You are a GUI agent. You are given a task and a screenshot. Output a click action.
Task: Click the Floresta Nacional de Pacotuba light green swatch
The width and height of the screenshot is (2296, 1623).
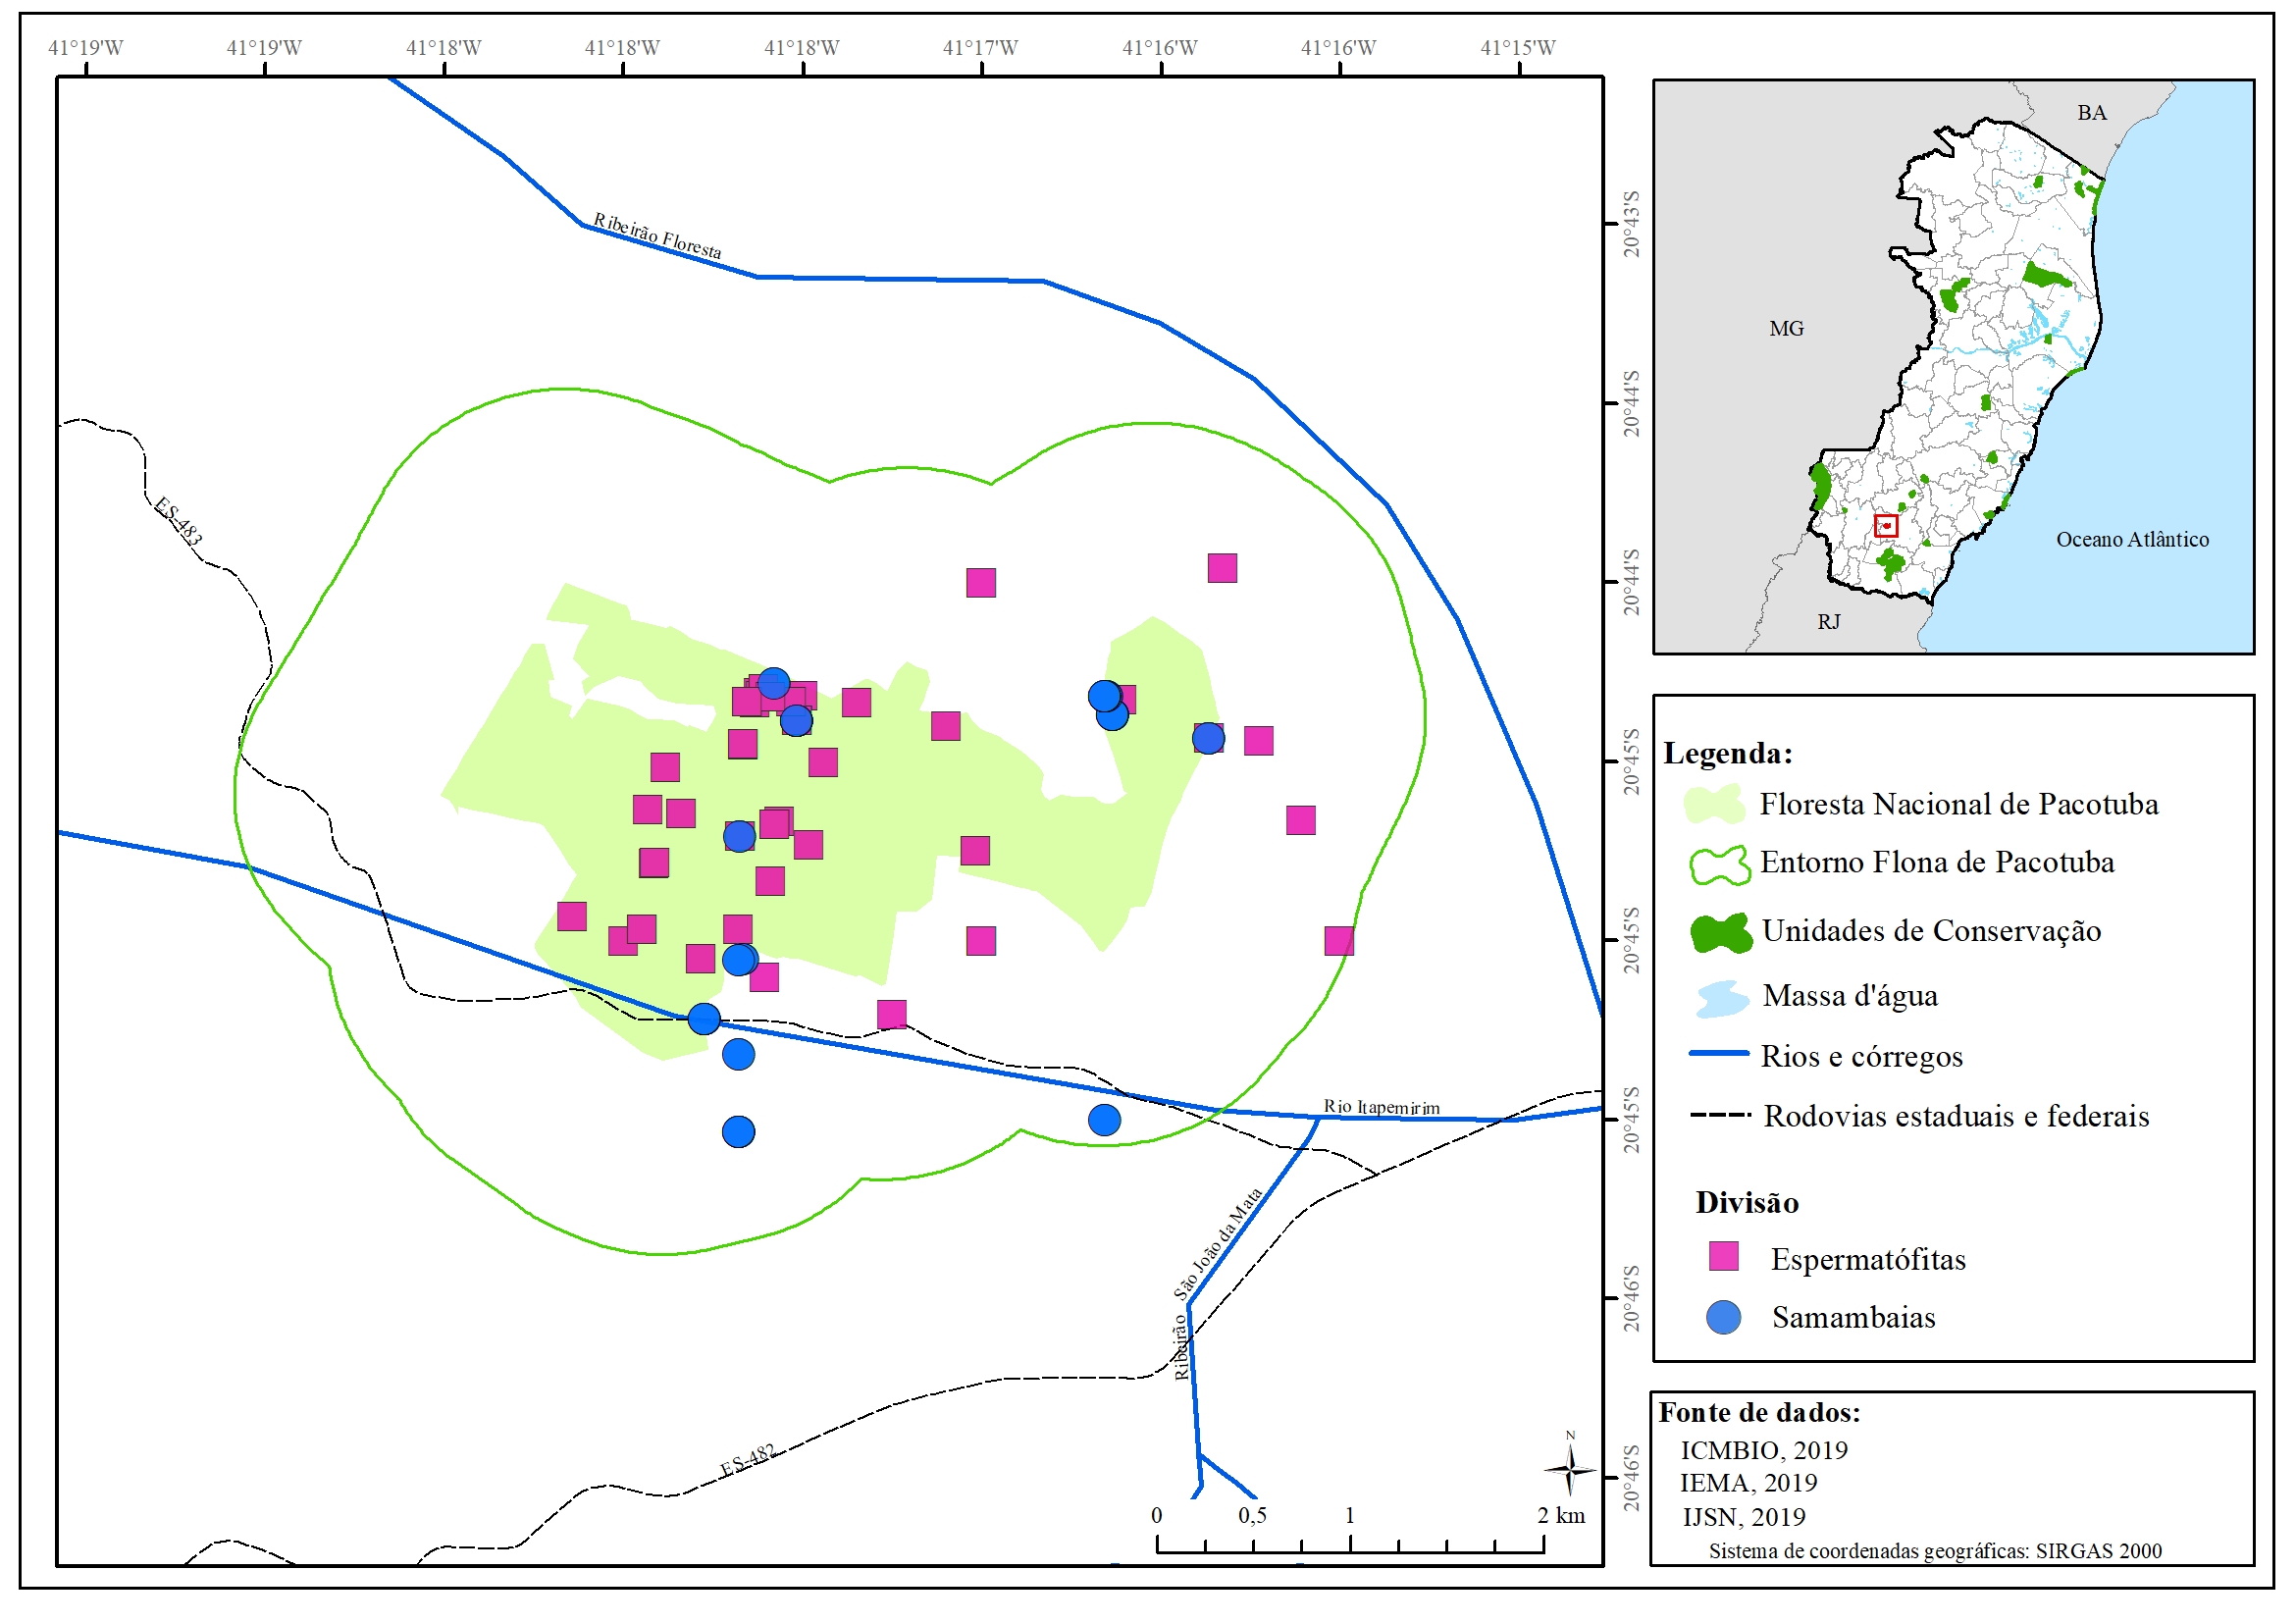click(x=1714, y=804)
